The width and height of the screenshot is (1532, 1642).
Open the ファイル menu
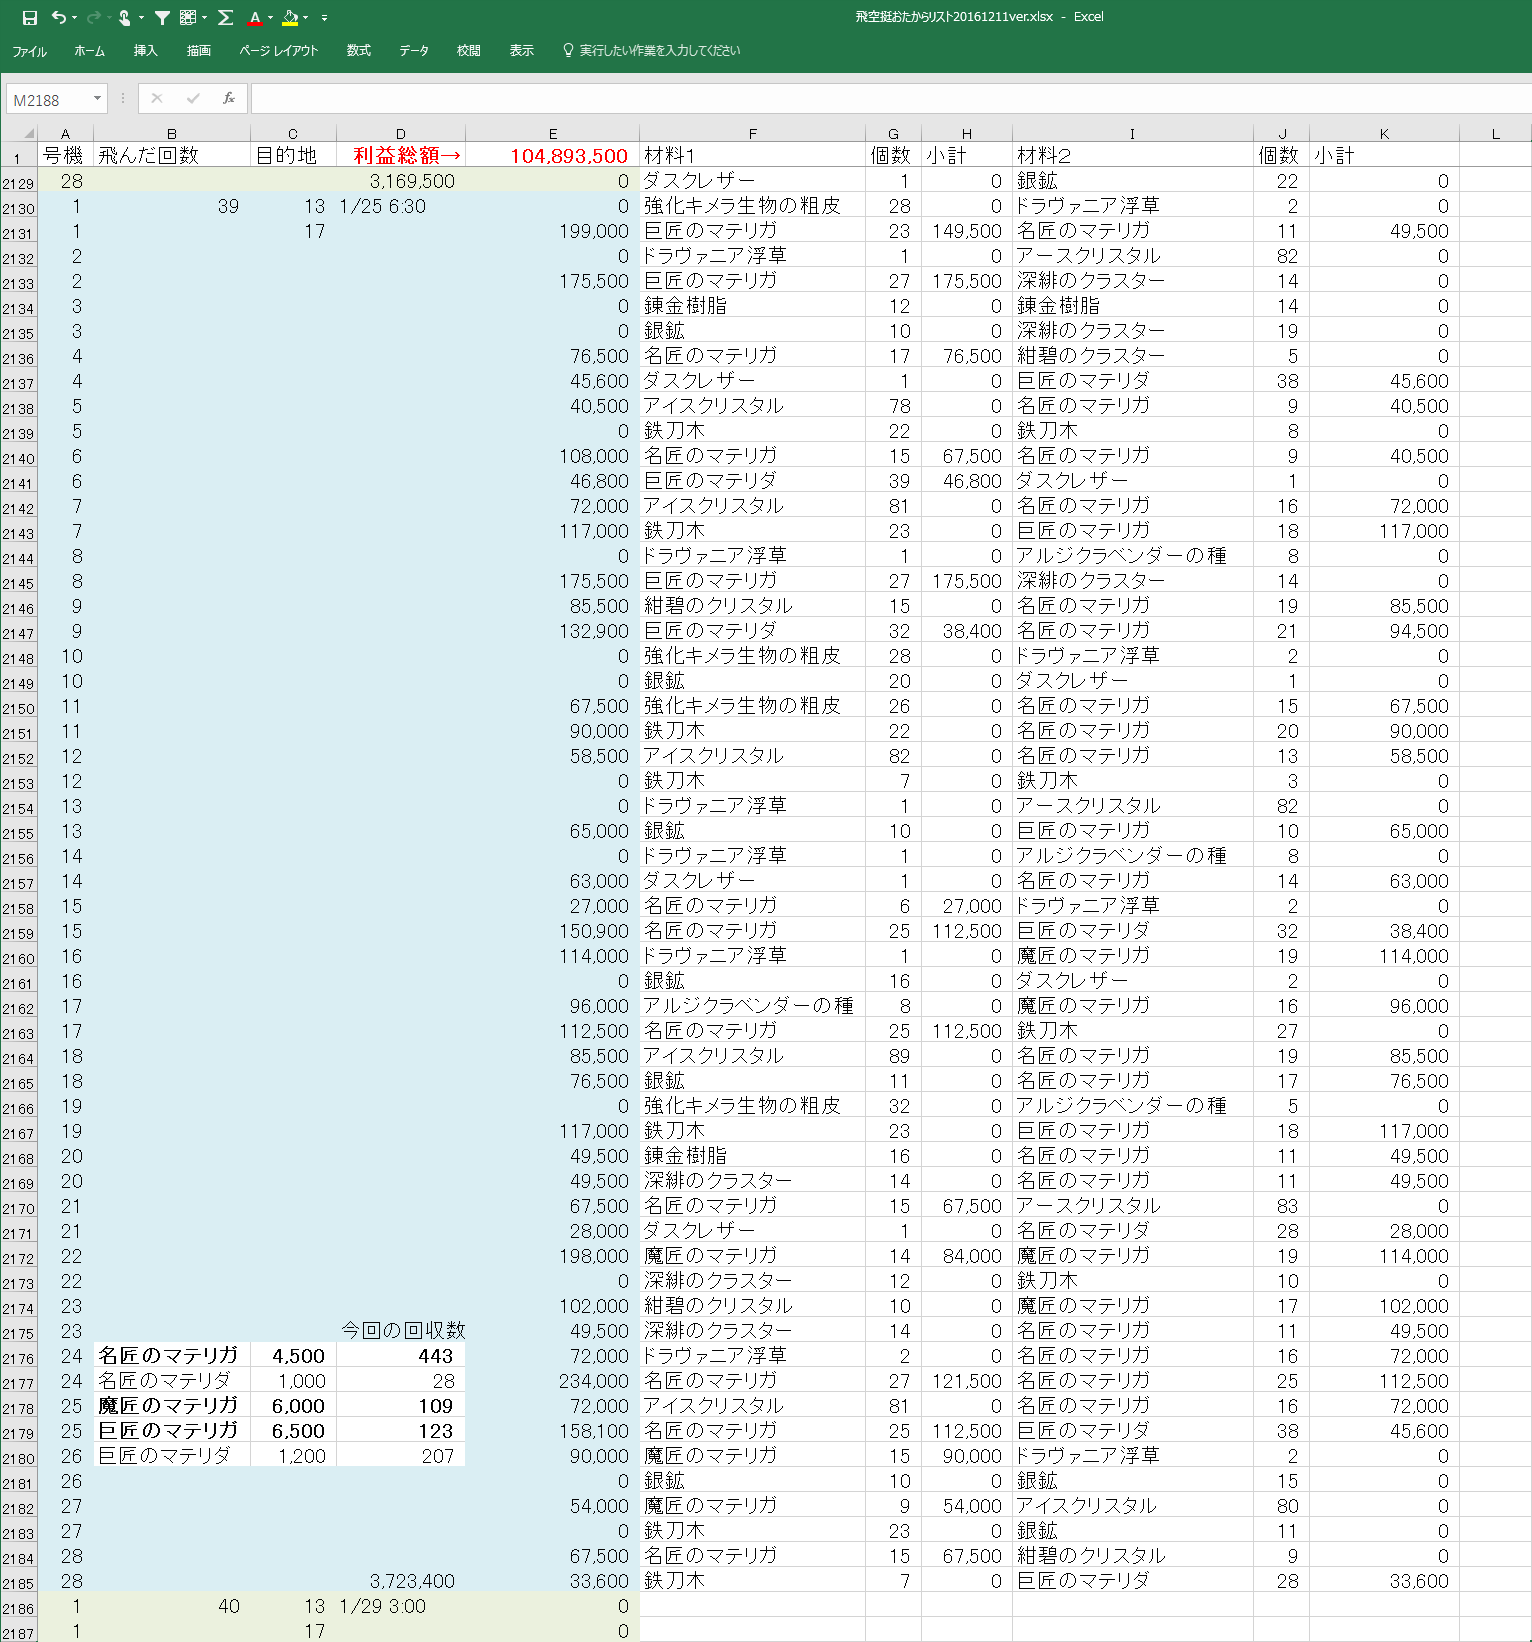point(29,50)
